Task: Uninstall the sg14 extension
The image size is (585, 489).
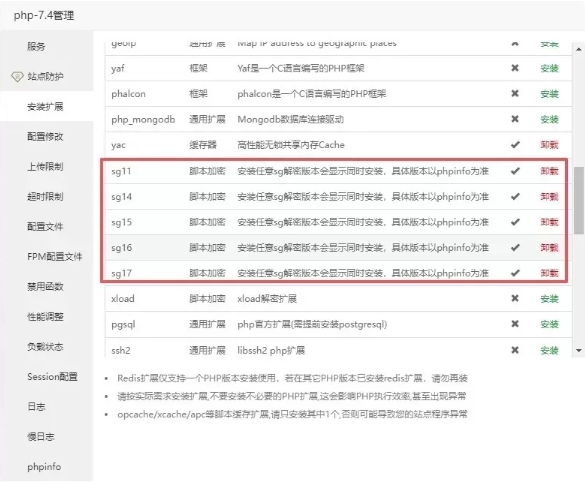Action: pyautogui.click(x=550, y=197)
